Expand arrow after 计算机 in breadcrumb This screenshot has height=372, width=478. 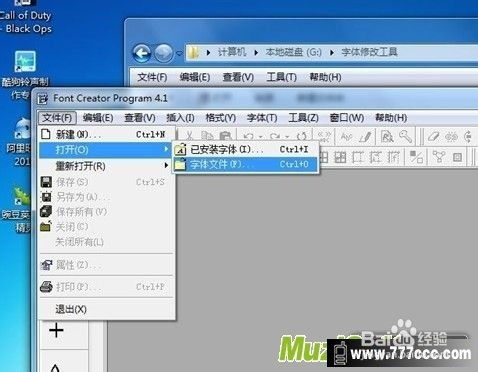click(x=256, y=52)
